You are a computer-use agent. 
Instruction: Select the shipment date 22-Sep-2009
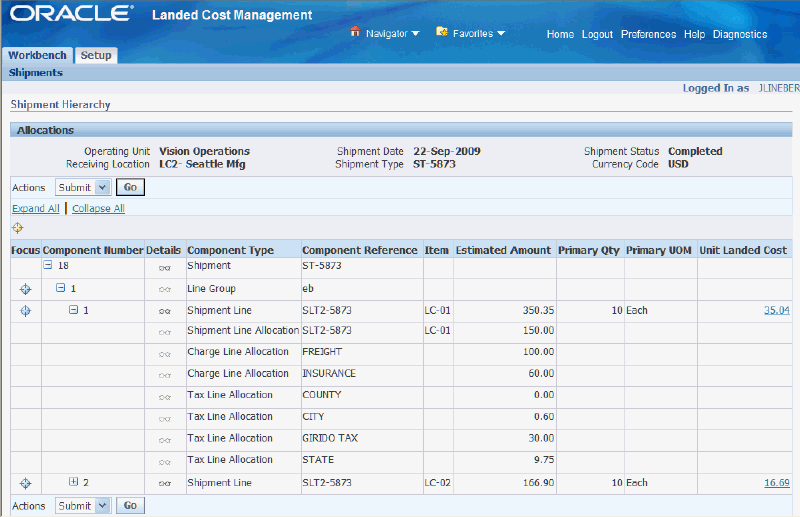(x=447, y=151)
